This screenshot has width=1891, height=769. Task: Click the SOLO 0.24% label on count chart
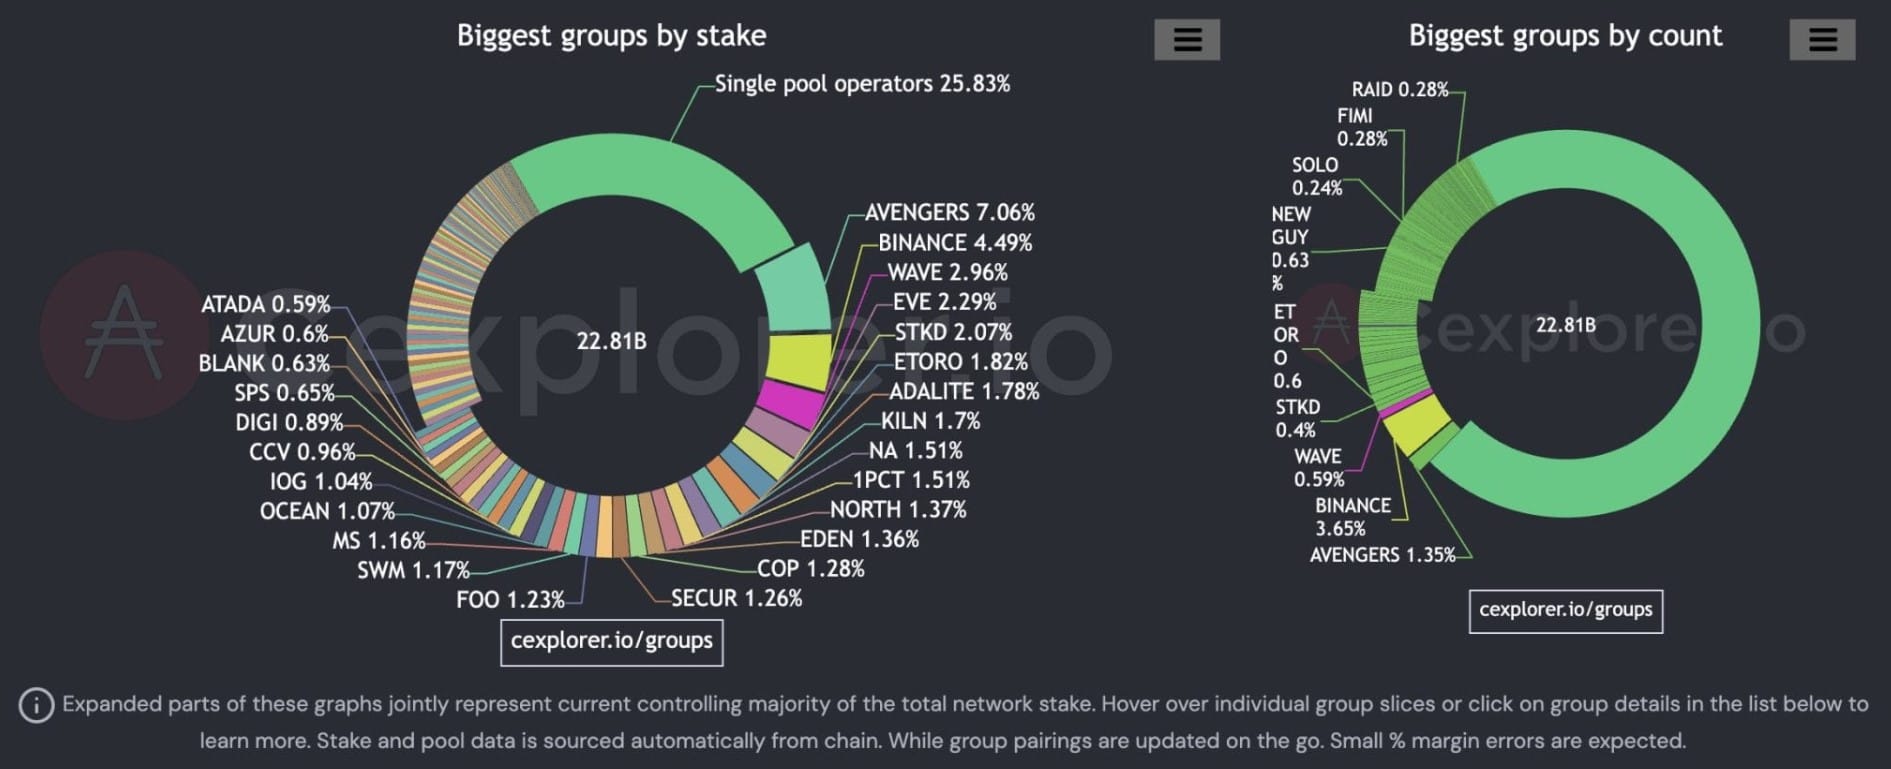pyautogui.click(x=1316, y=174)
